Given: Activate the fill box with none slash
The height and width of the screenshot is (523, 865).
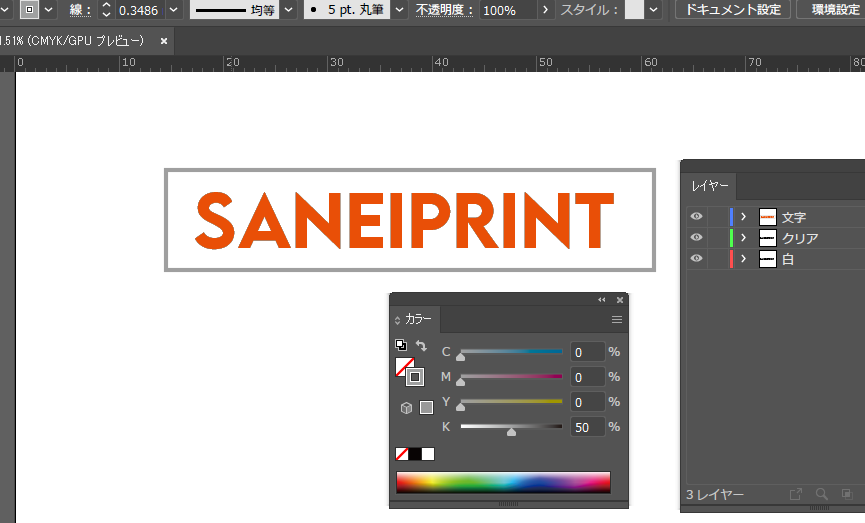Looking at the screenshot, I should pos(403,366).
